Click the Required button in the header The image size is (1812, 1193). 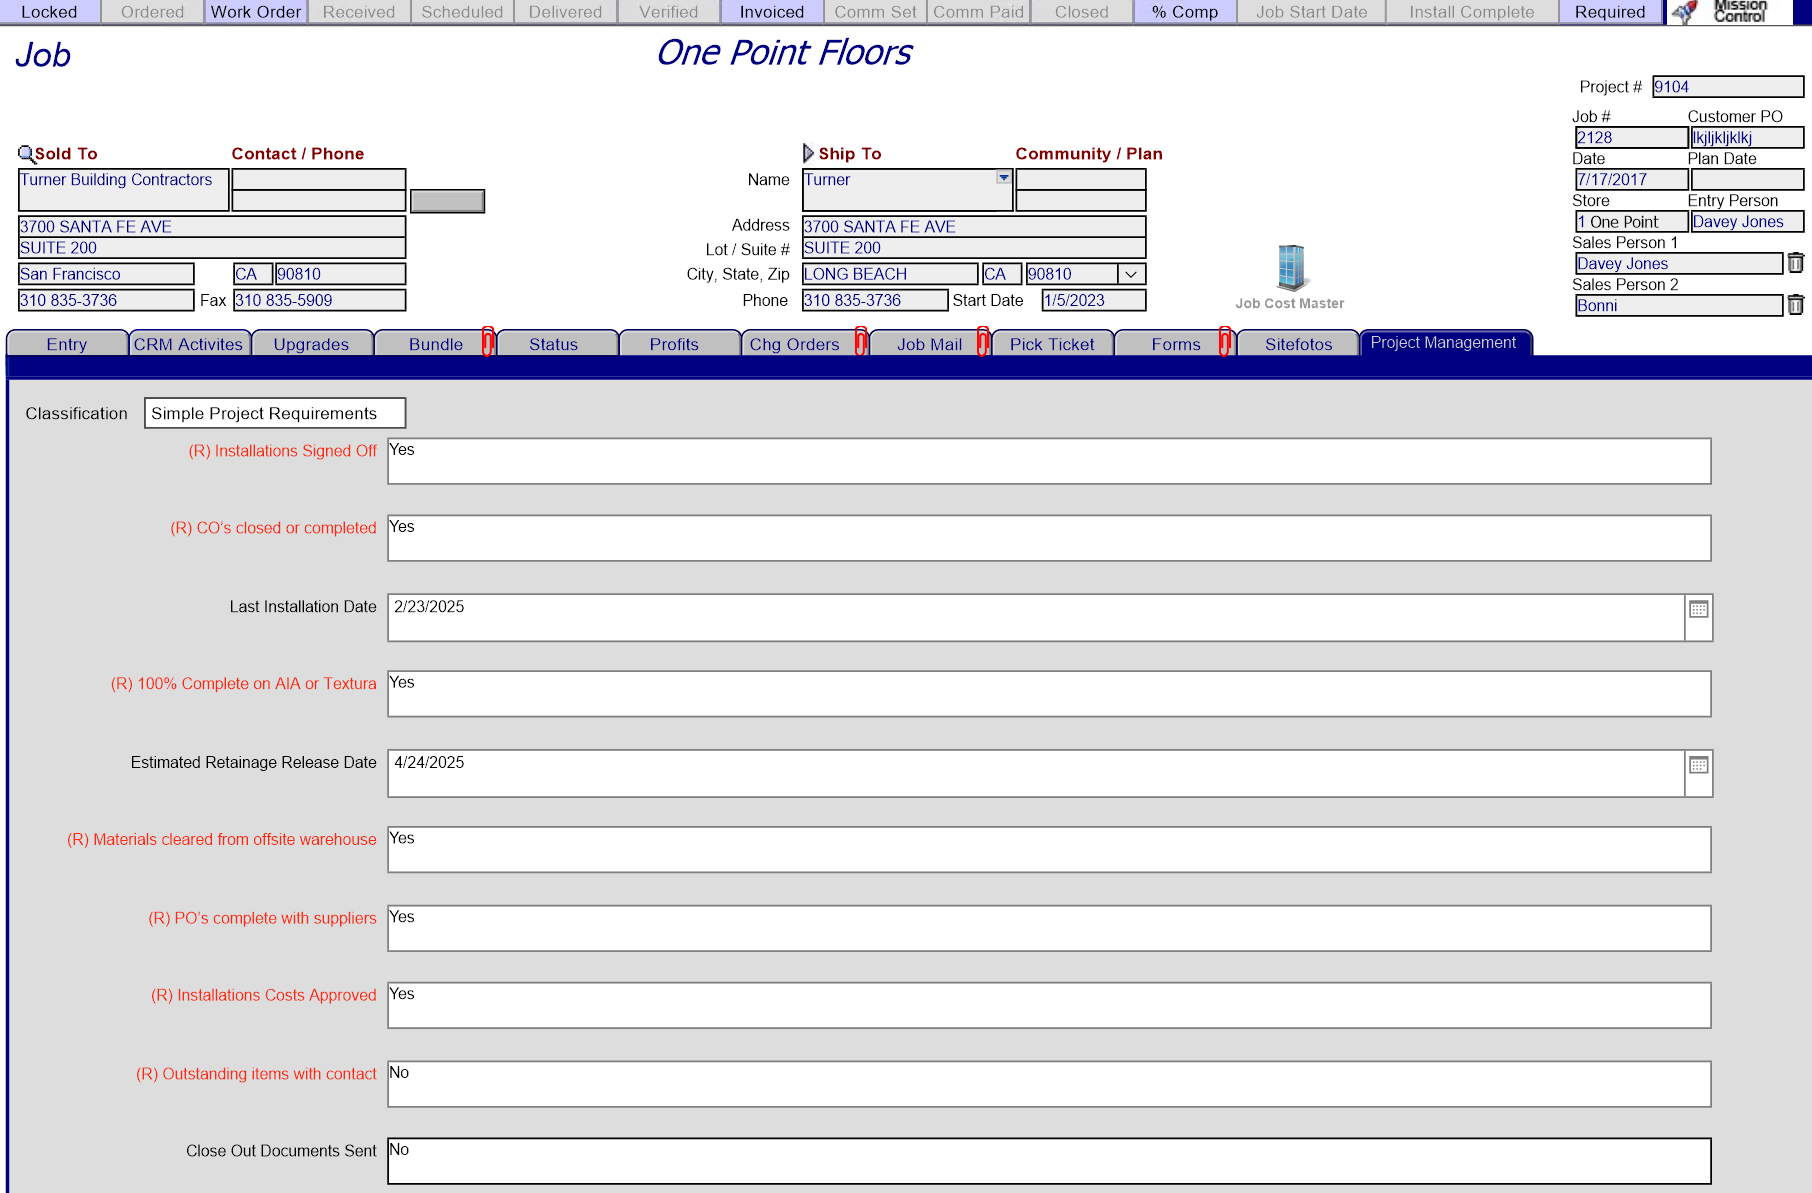pos(1609,11)
